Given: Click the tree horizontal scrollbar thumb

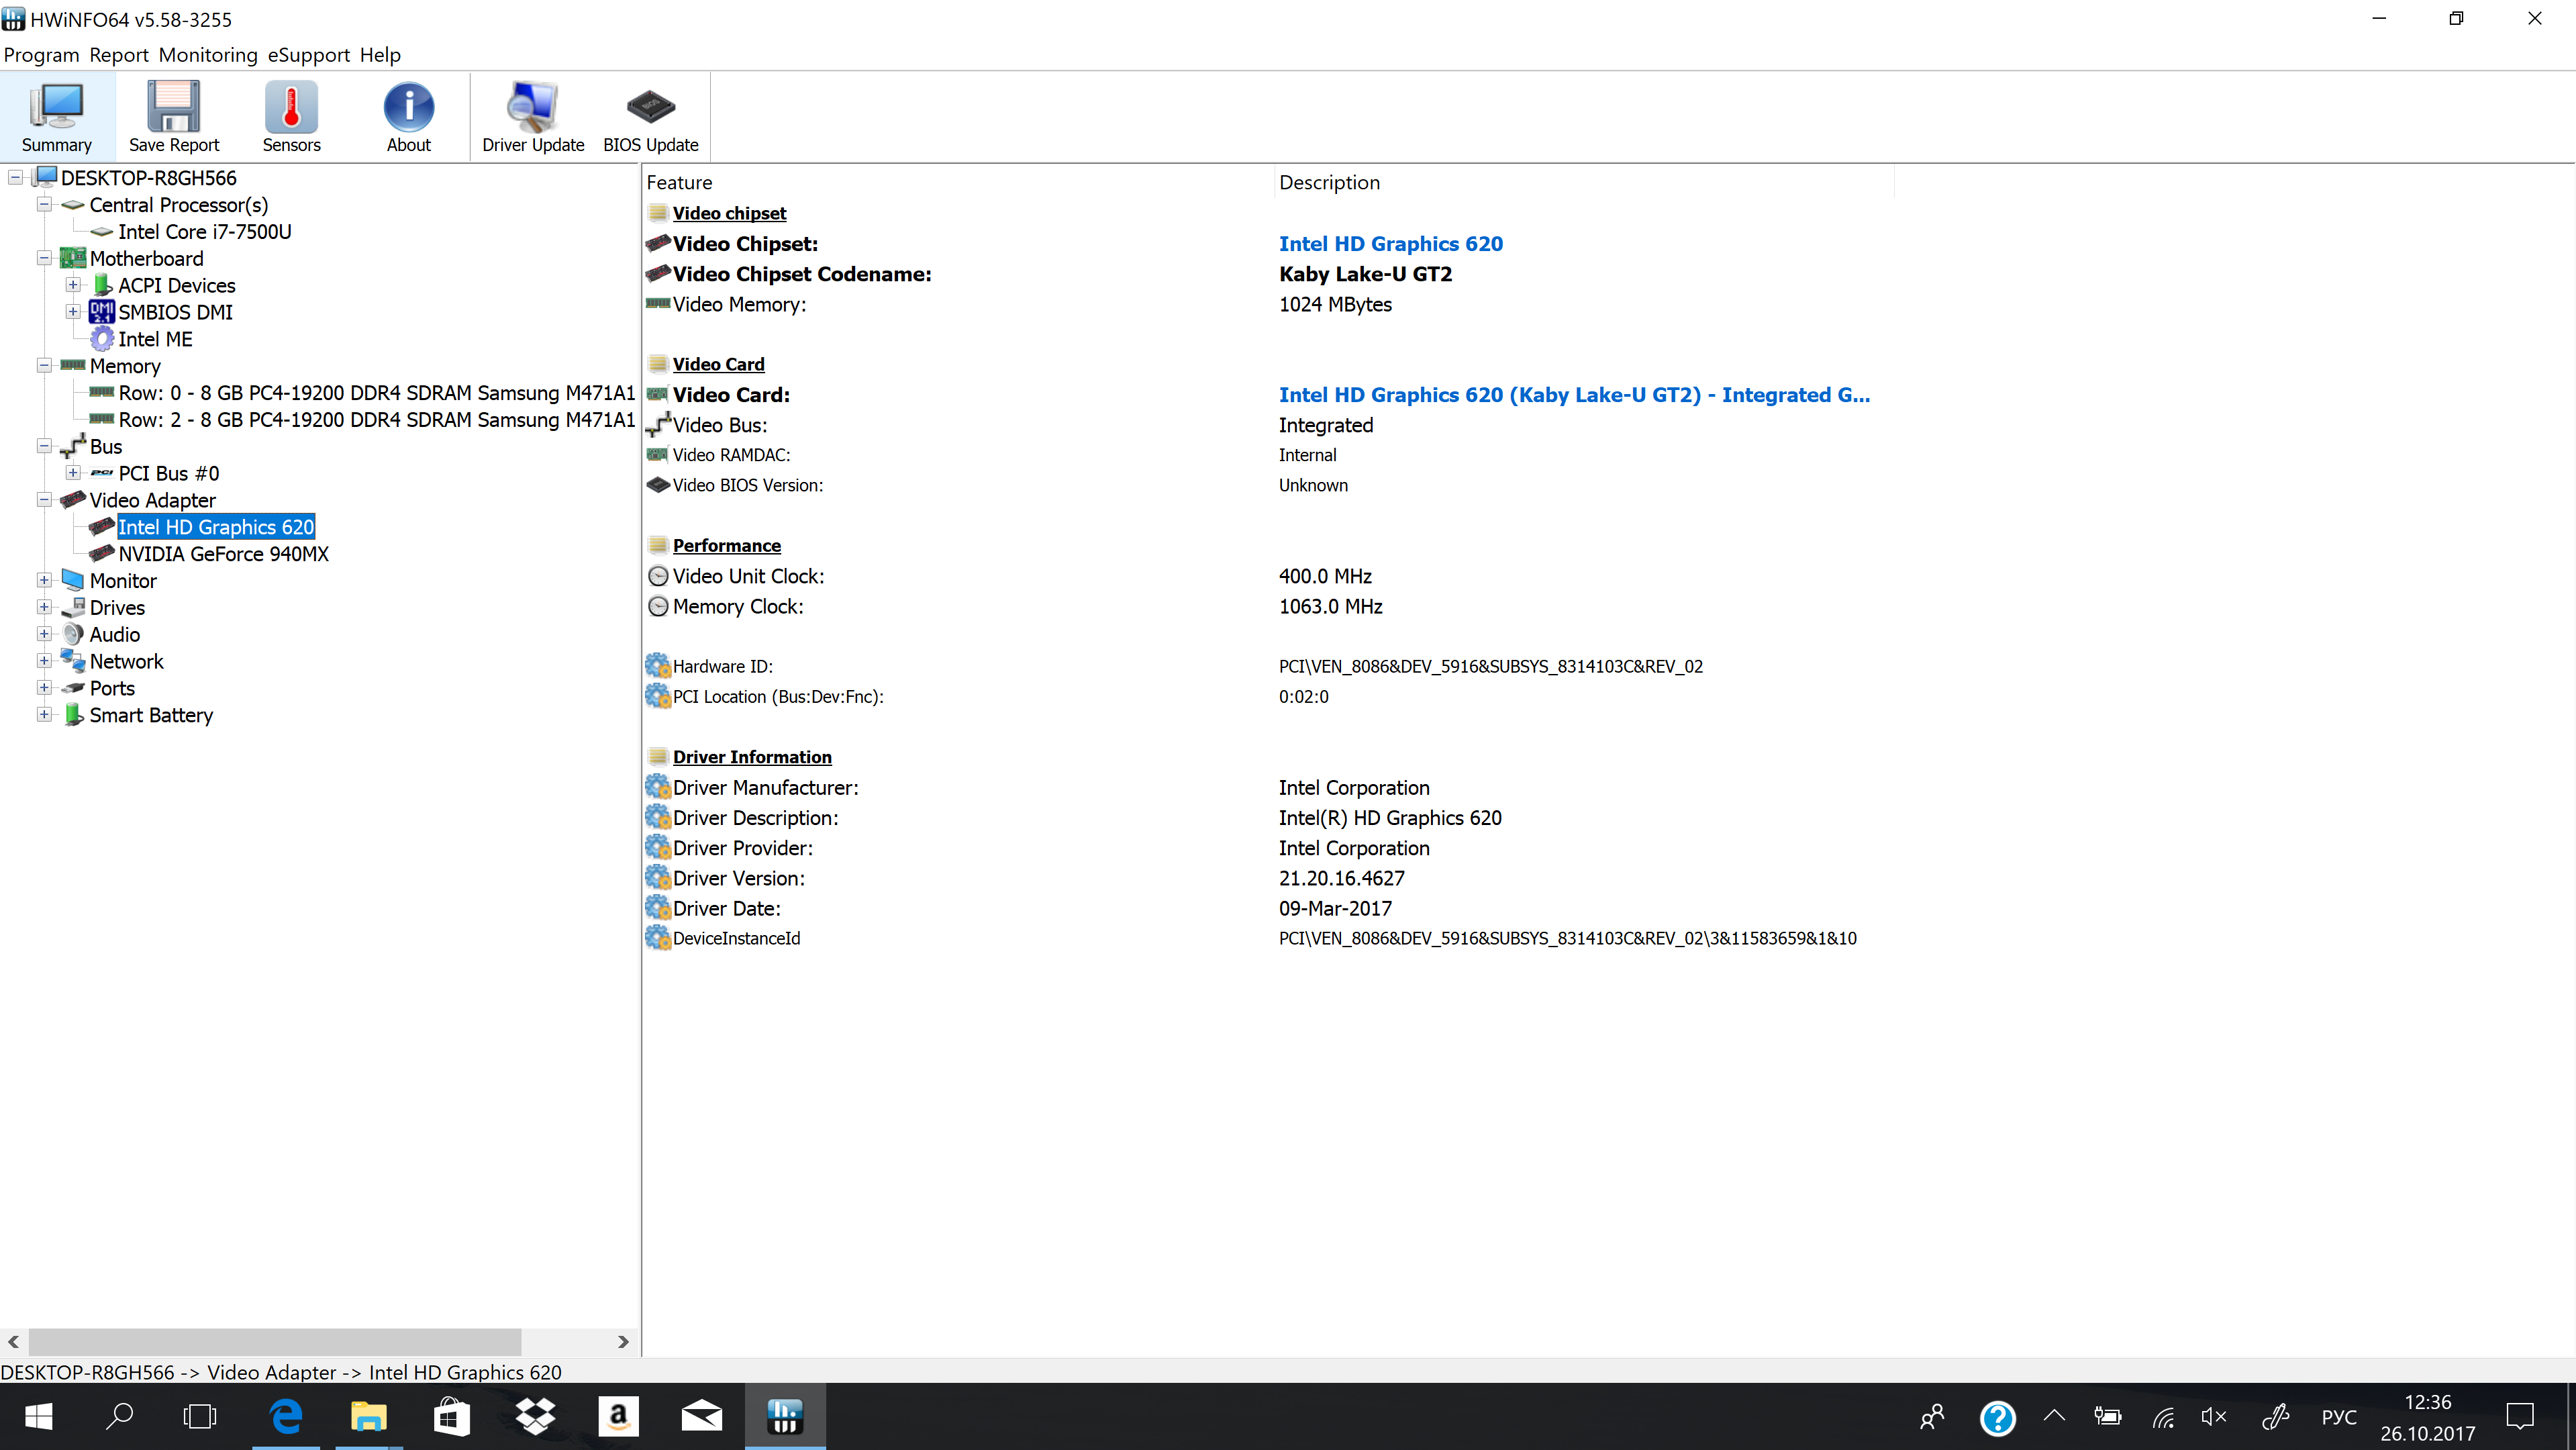Looking at the screenshot, I should 275,1342.
